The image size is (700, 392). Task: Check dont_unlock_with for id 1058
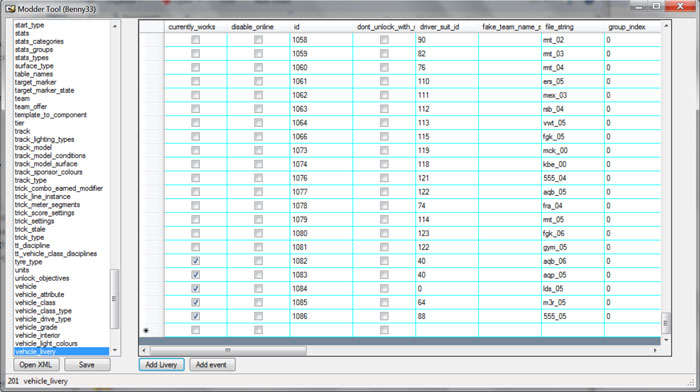point(384,40)
